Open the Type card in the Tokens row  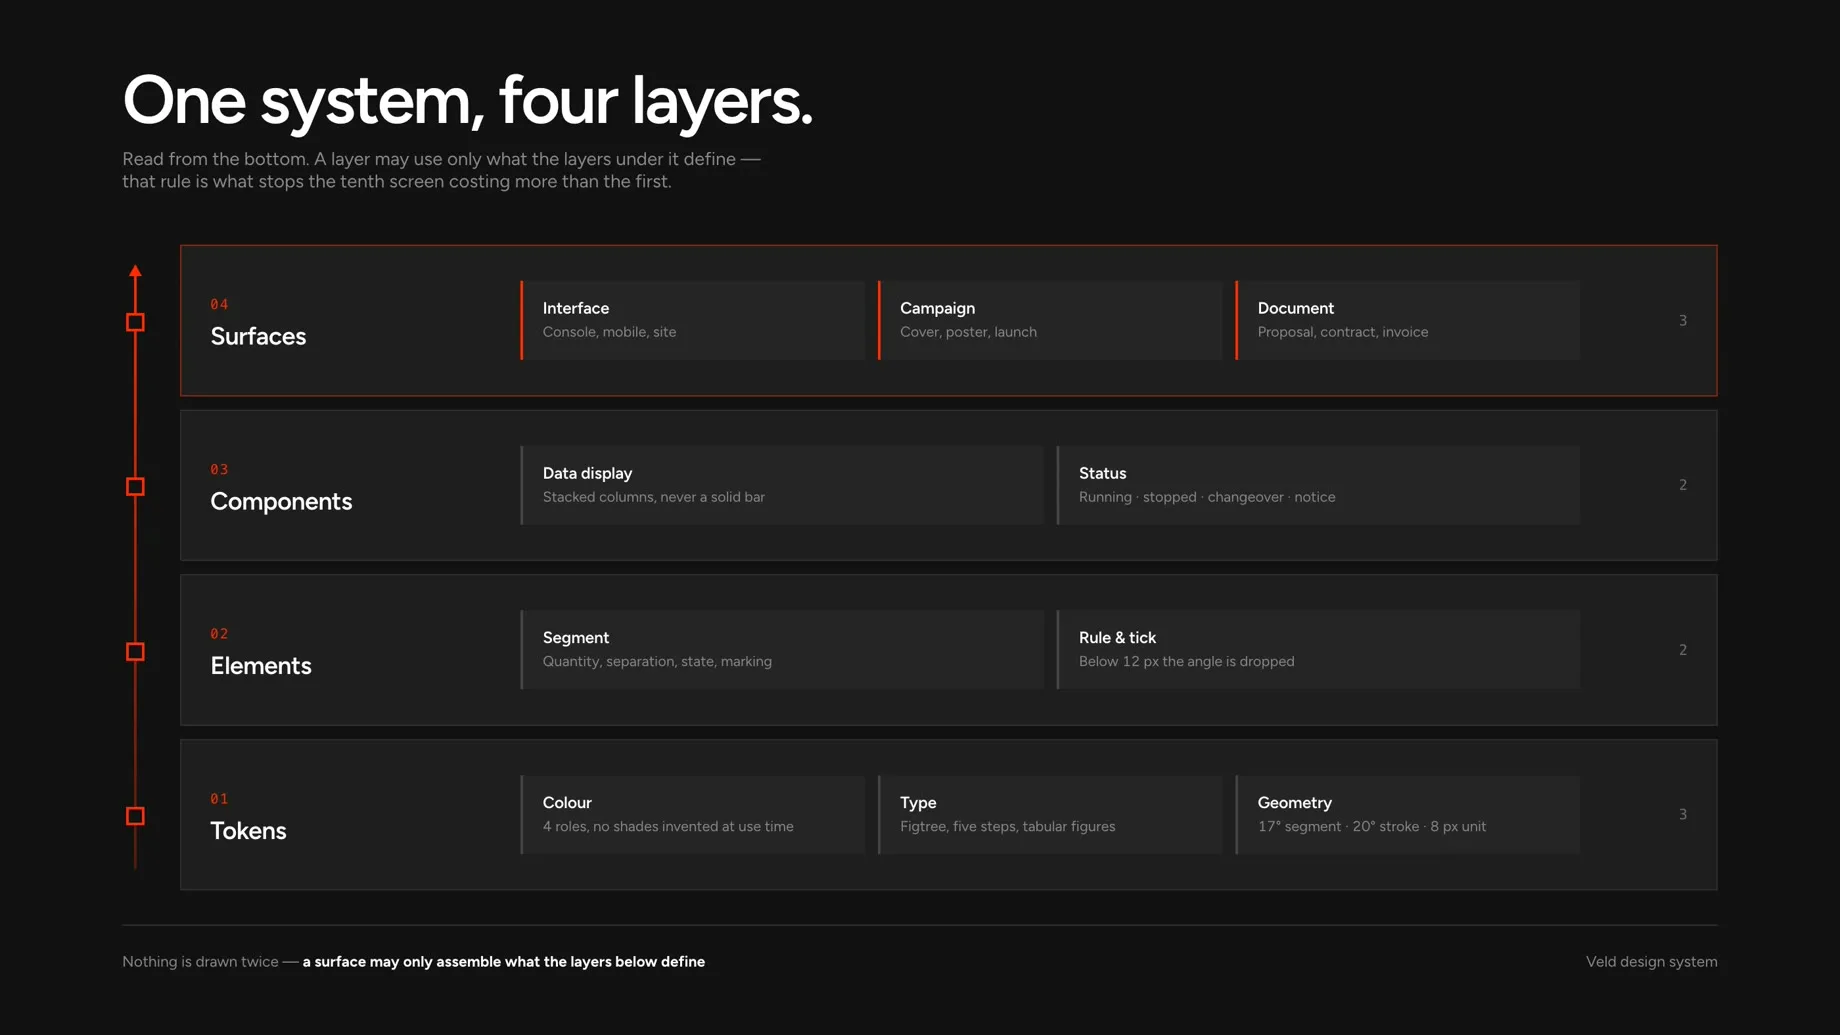1050,815
